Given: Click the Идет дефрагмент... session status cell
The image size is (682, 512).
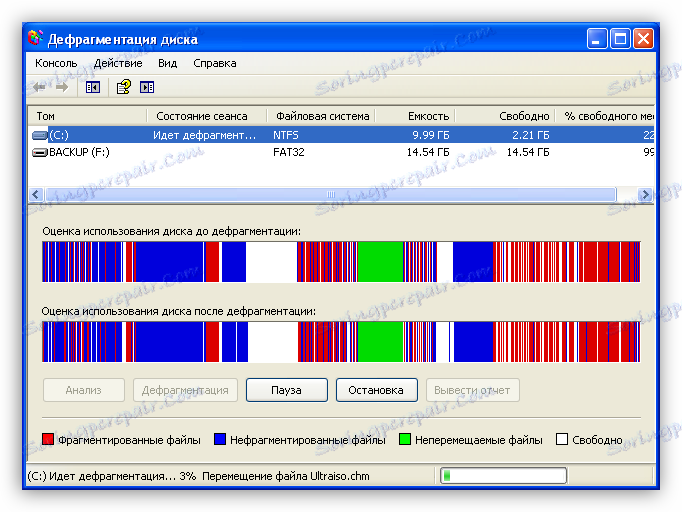Looking at the screenshot, I should pos(204,135).
